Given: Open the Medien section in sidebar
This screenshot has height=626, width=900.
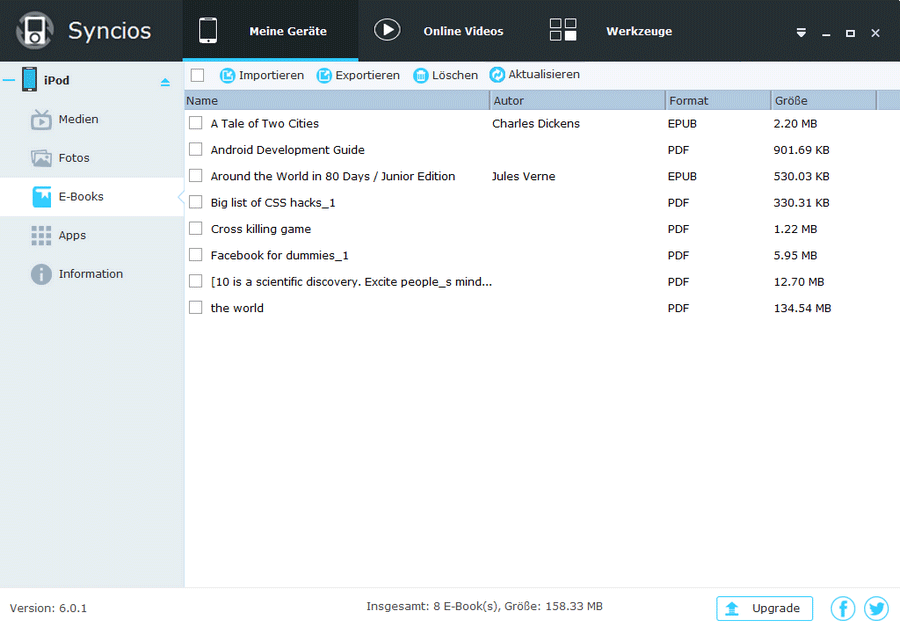Looking at the screenshot, I should tap(92, 119).
